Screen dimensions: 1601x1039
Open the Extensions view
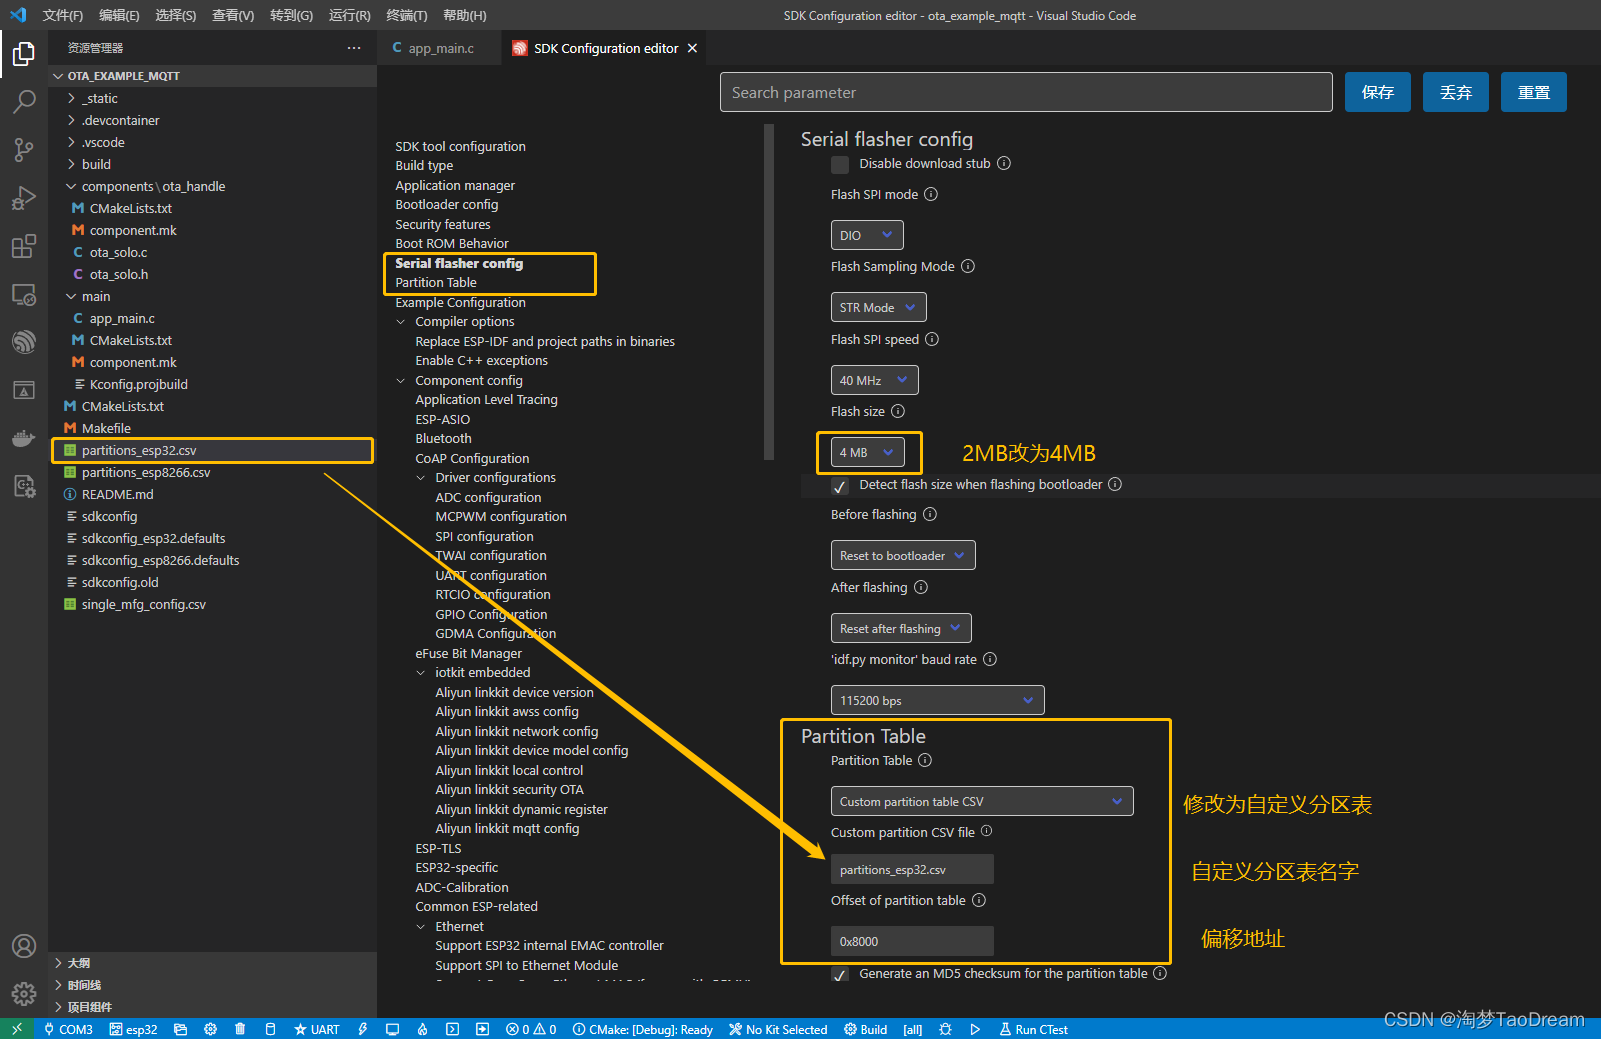[24, 245]
